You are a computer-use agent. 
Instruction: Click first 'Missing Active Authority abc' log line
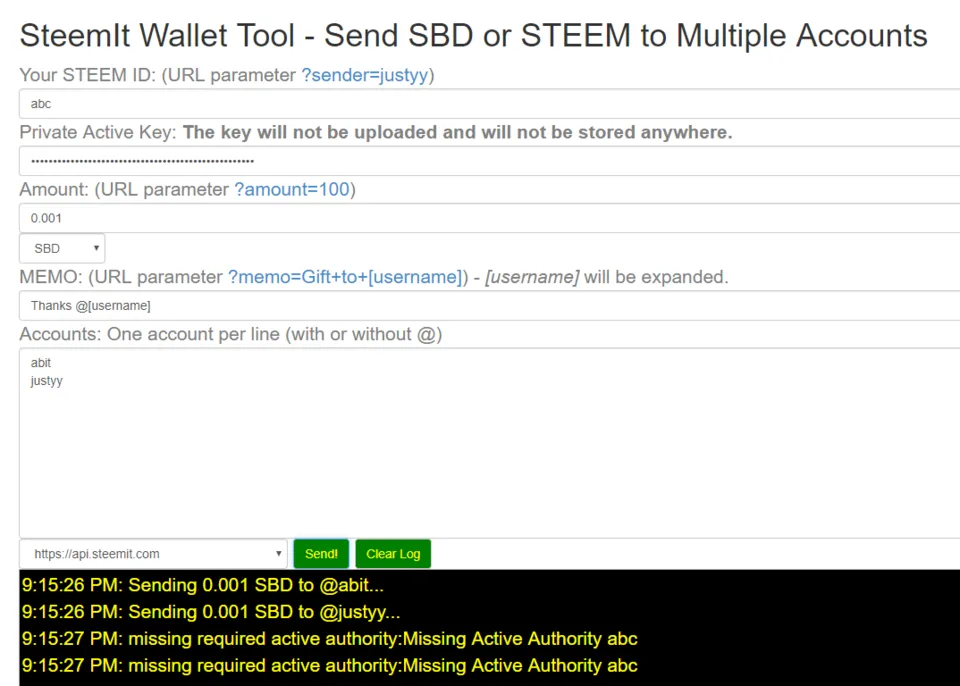[329, 639]
